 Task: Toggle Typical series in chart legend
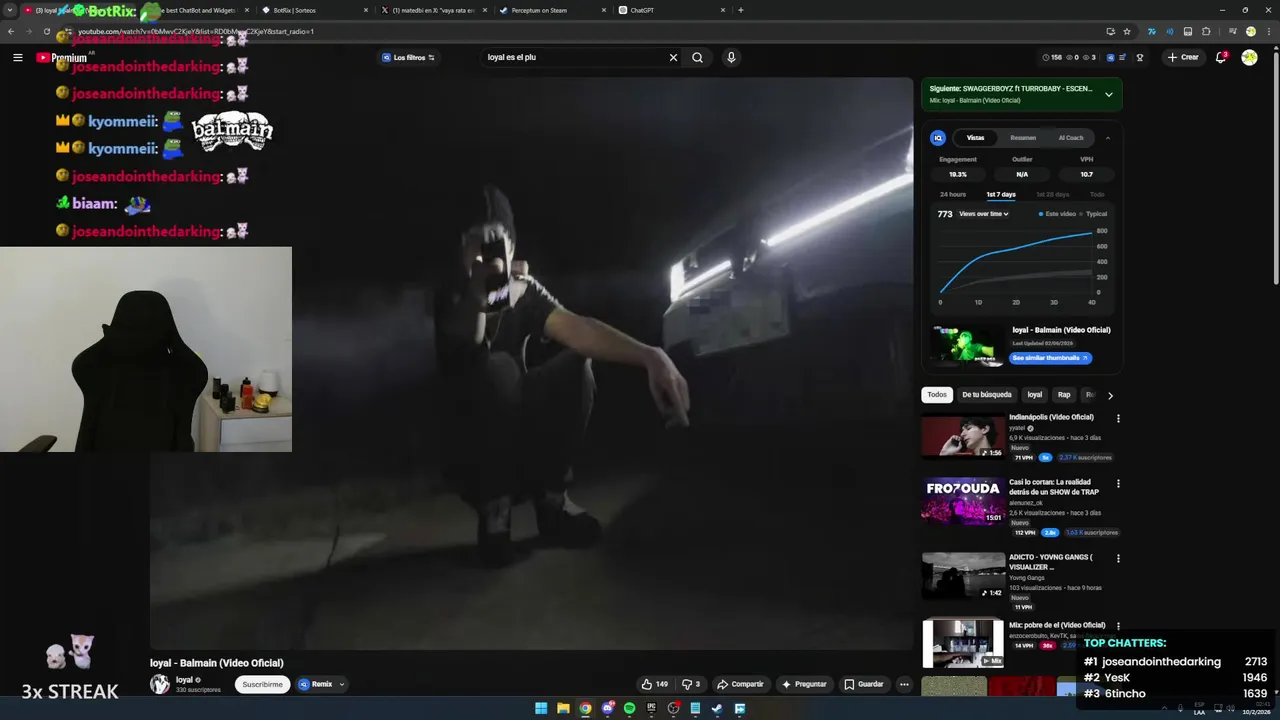[1094, 214]
